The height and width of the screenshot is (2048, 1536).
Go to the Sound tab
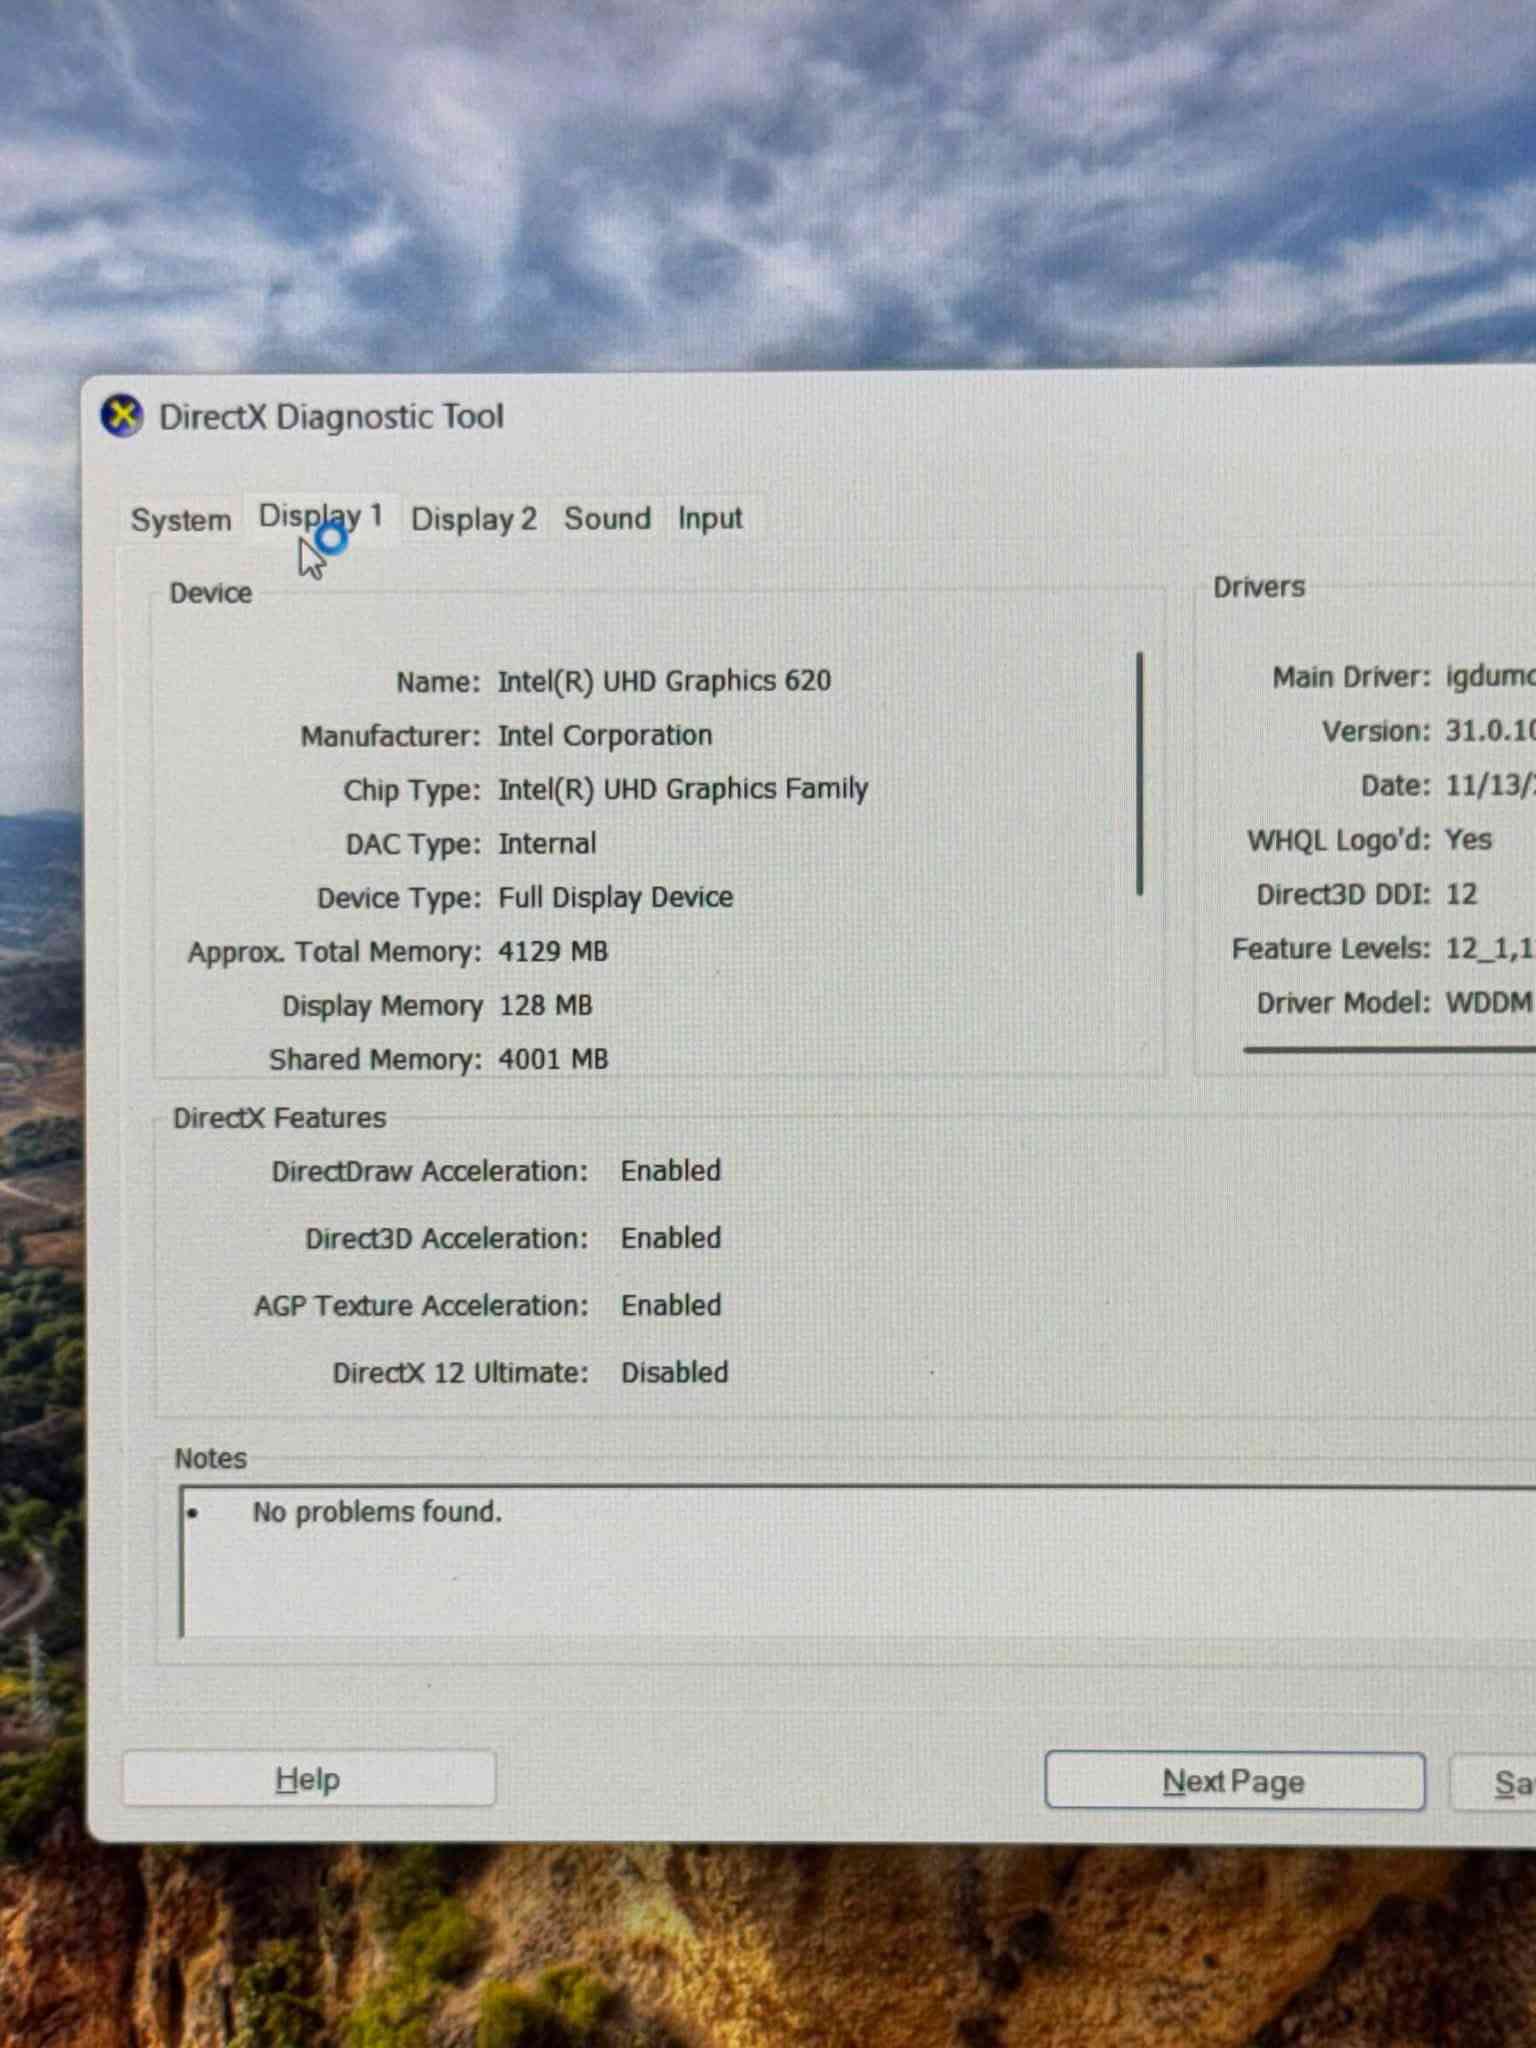tap(607, 518)
